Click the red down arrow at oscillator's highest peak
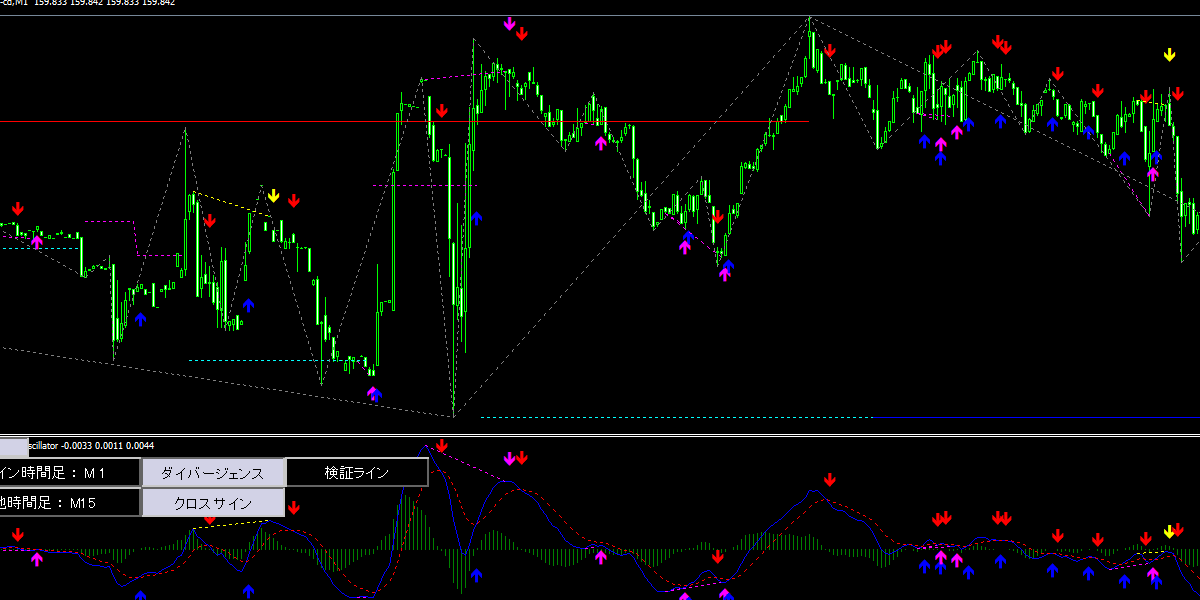The height and width of the screenshot is (600, 1200). pyautogui.click(x=442, y=445)
